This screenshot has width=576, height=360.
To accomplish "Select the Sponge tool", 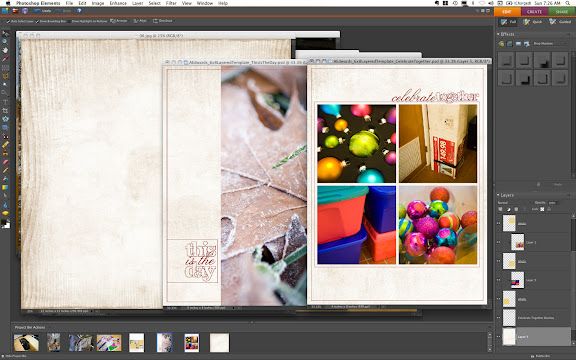I will pos(5,213).
